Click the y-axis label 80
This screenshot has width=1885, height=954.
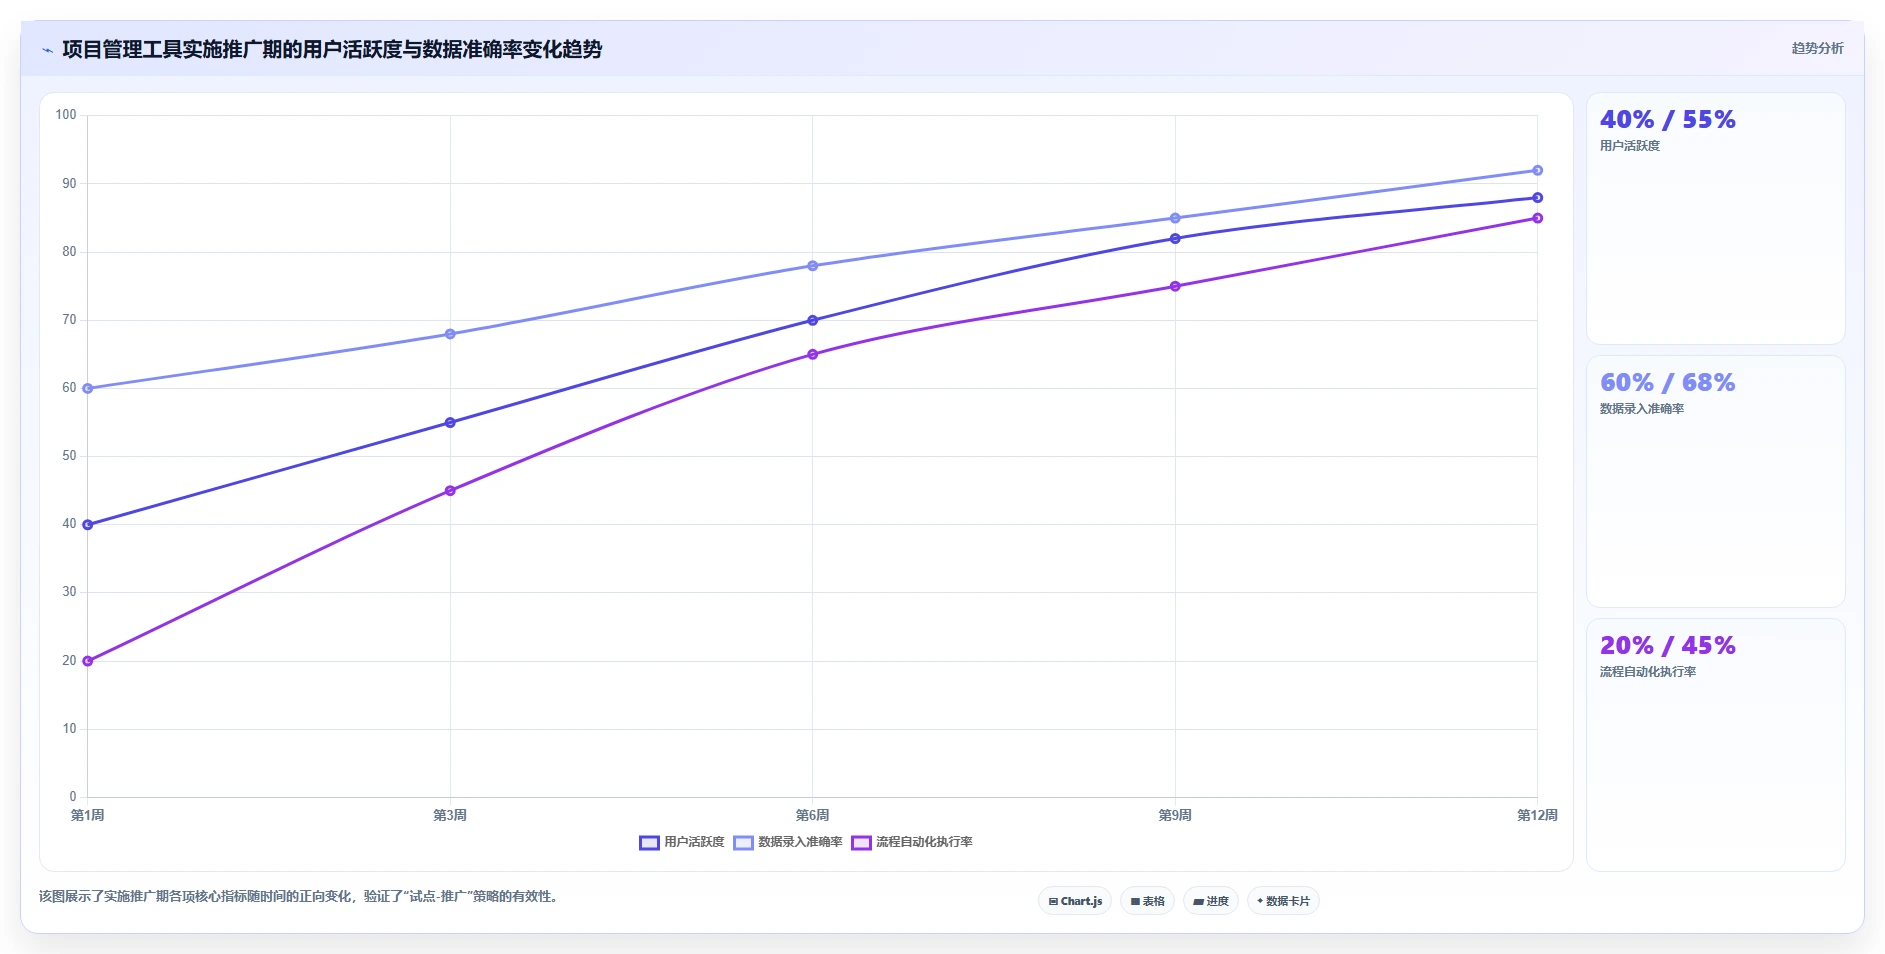tap(69, 252)
